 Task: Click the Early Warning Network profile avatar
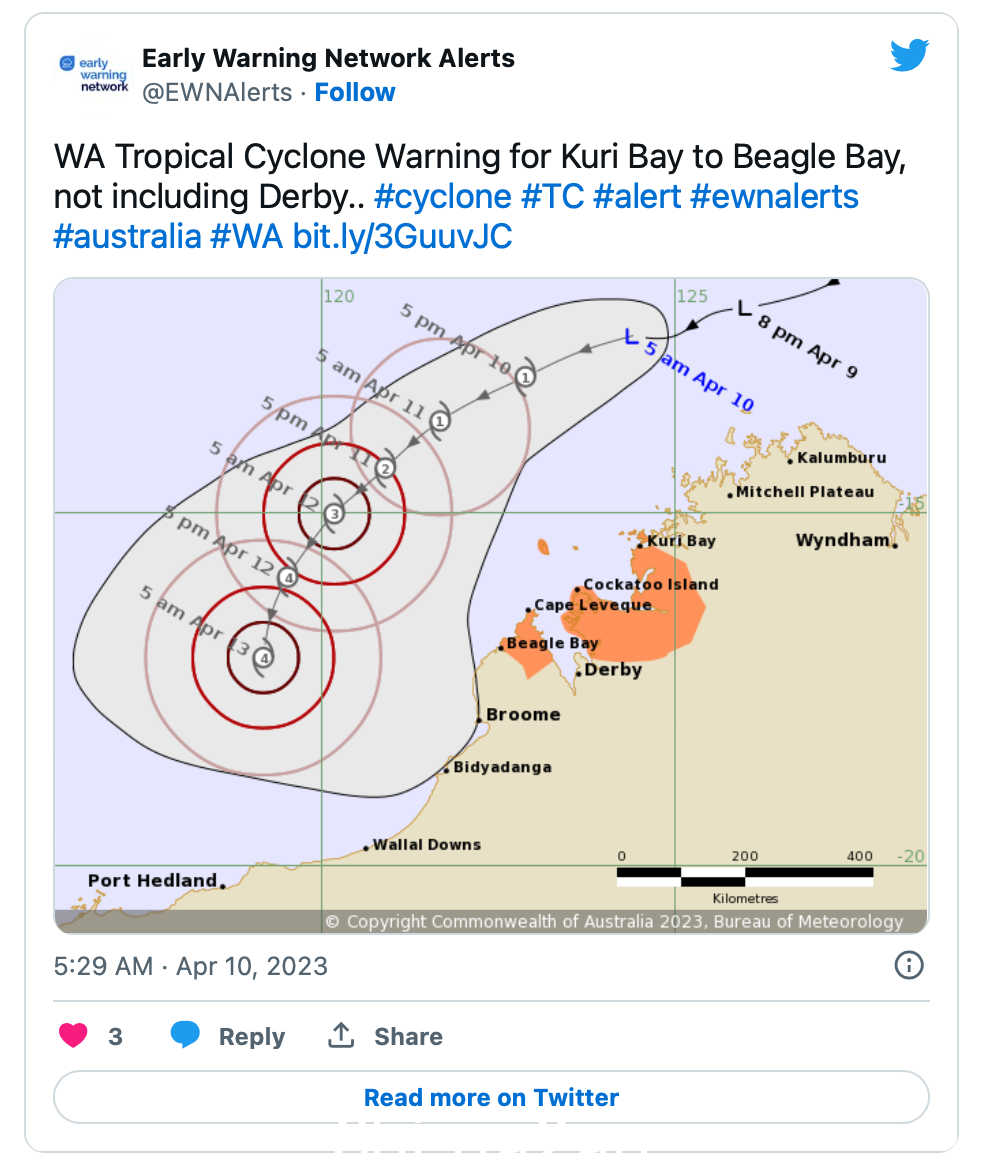[94, 75]
